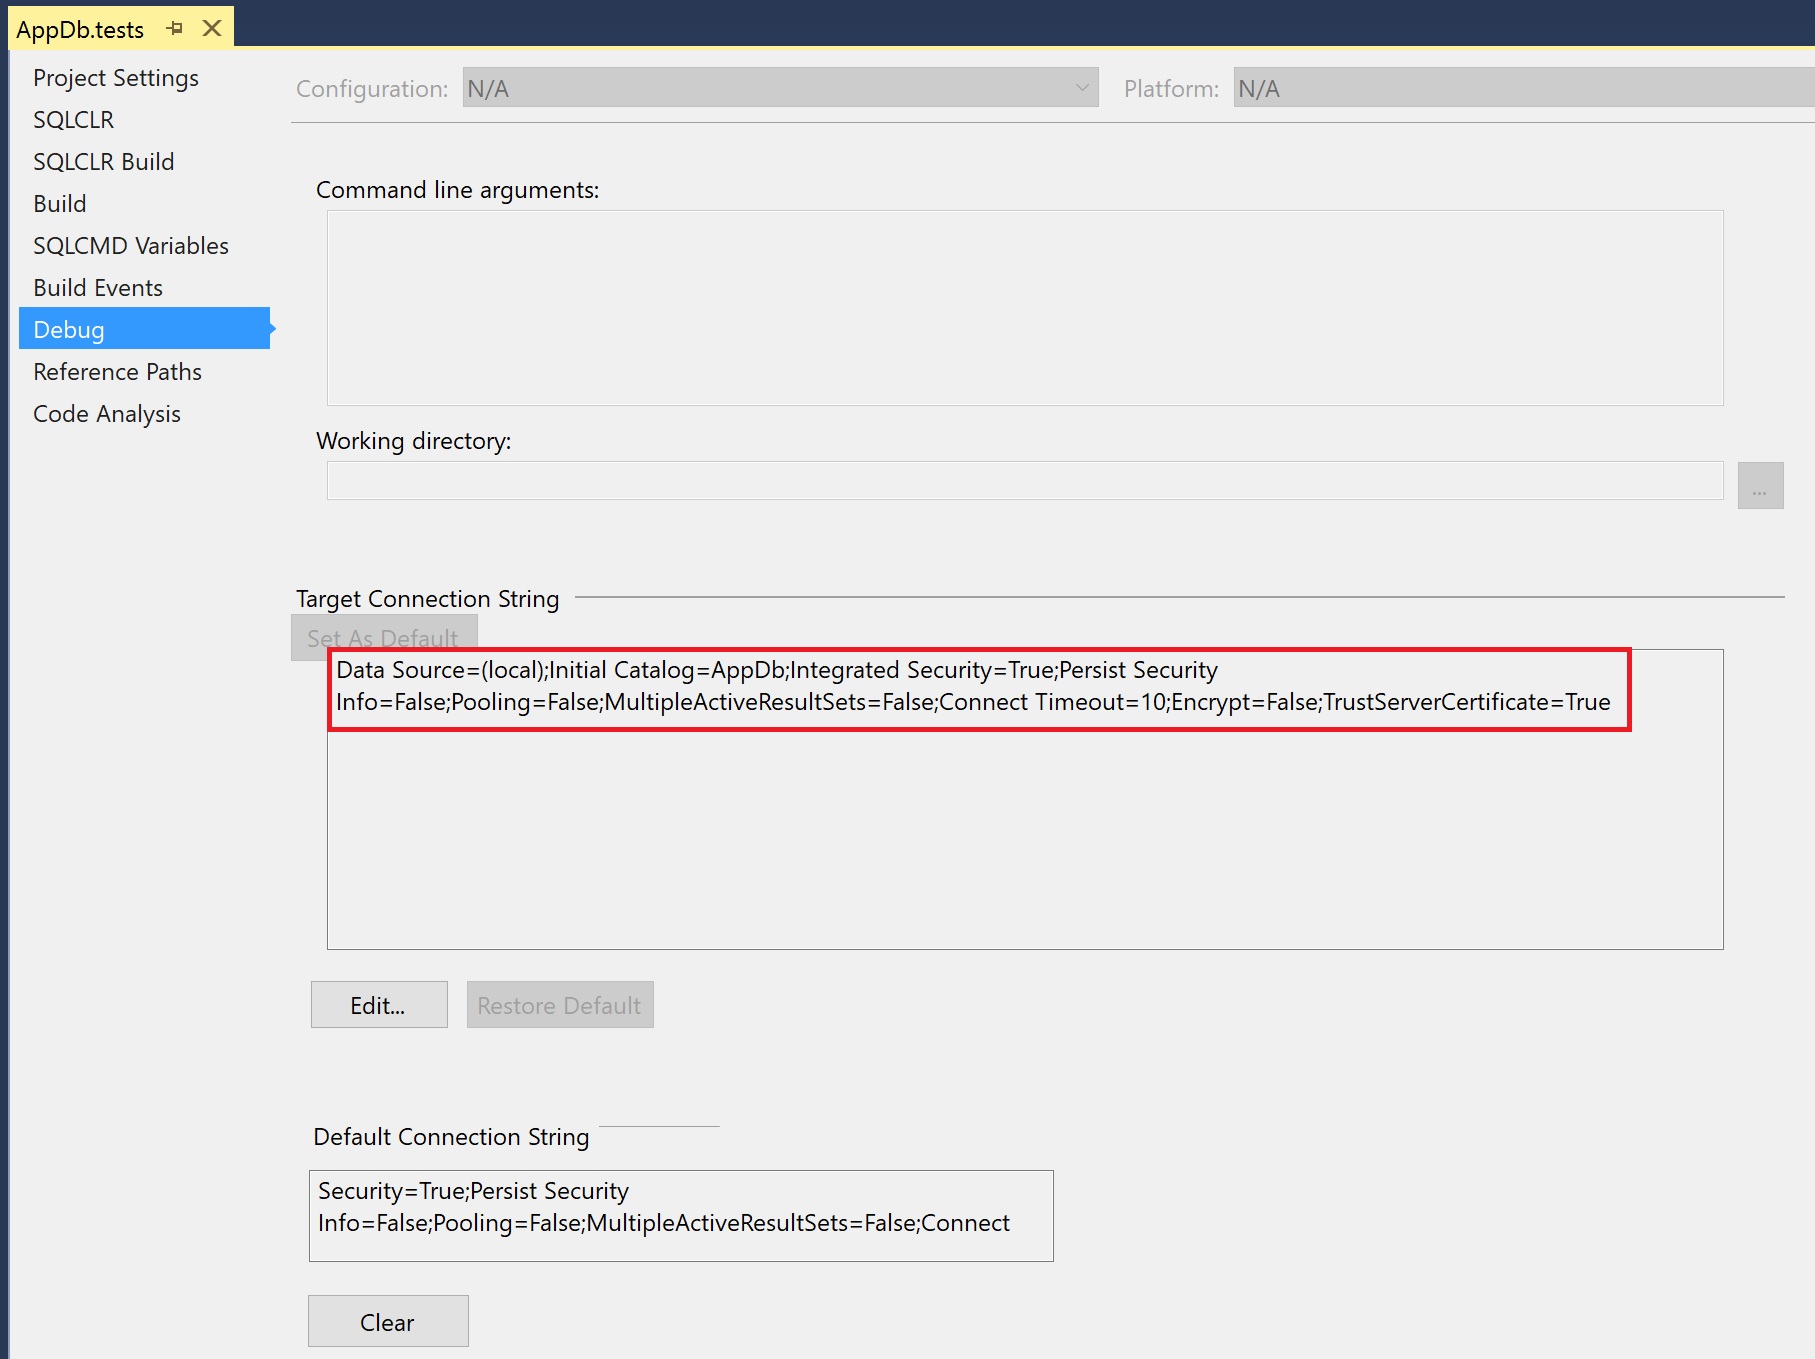Select Build Events in the sidebar
This screenshot has width=1815, height=1359.
pyautogui.click(x=98, y=288)
